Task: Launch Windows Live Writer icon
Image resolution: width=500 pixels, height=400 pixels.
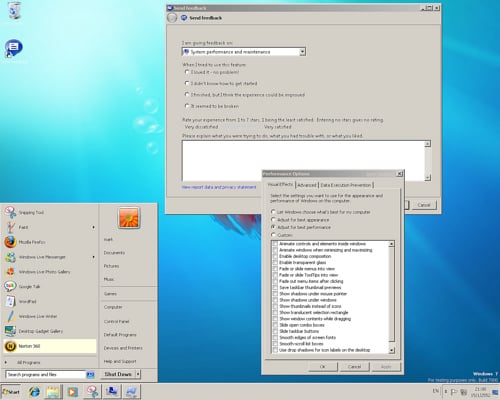Action: pyautogui.click(x=10, y=316)
